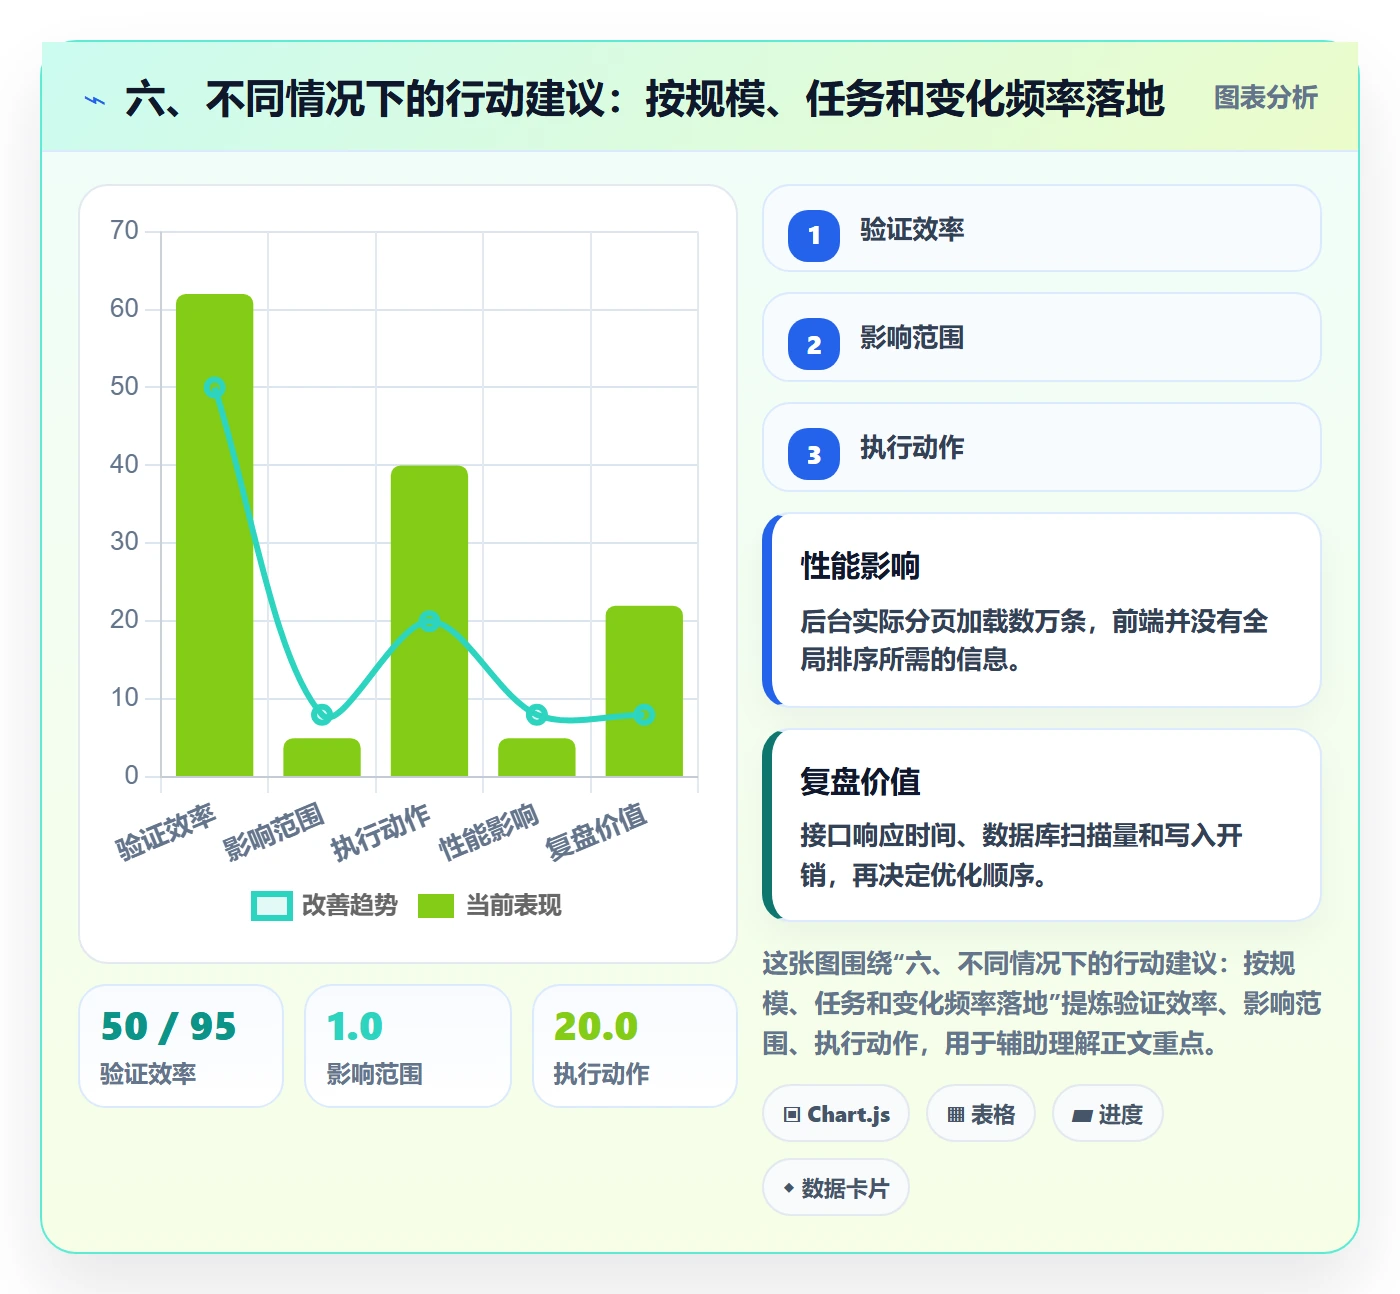Click the icon in the Chart.js tag

click(792, 1114)
